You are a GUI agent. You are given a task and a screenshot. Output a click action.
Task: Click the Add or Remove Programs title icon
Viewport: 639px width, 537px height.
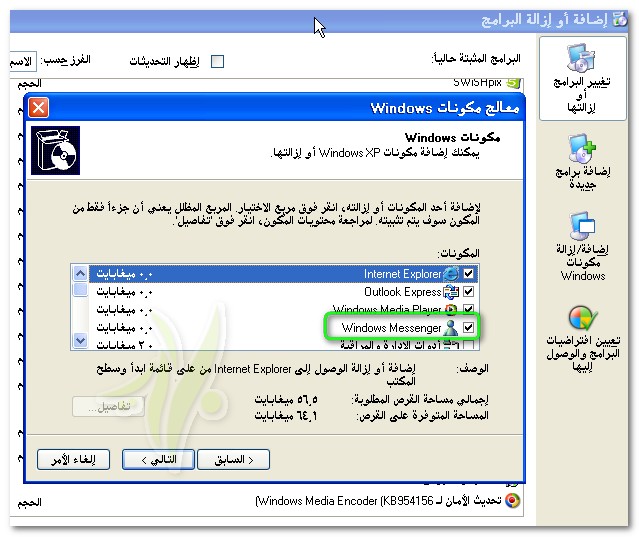(620, 19)
